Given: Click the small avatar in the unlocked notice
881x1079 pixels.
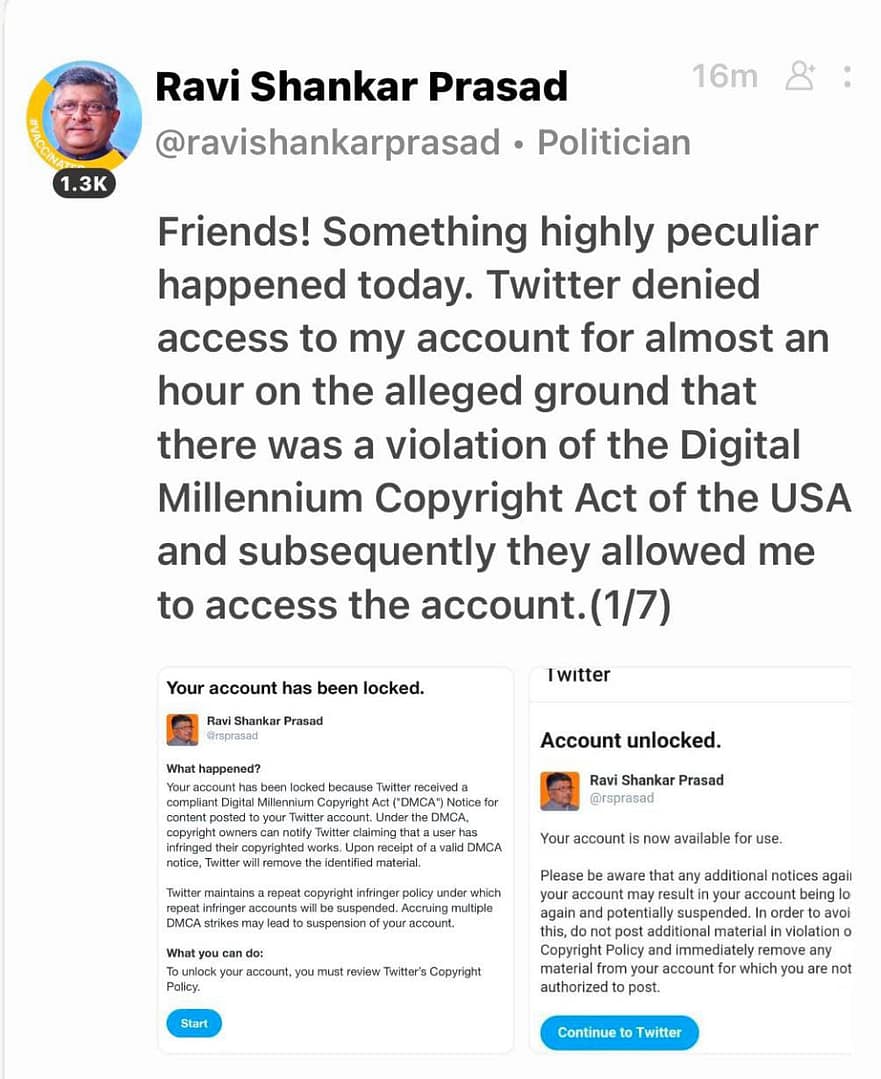Looking at the screenshot, I should click(560, 790).
